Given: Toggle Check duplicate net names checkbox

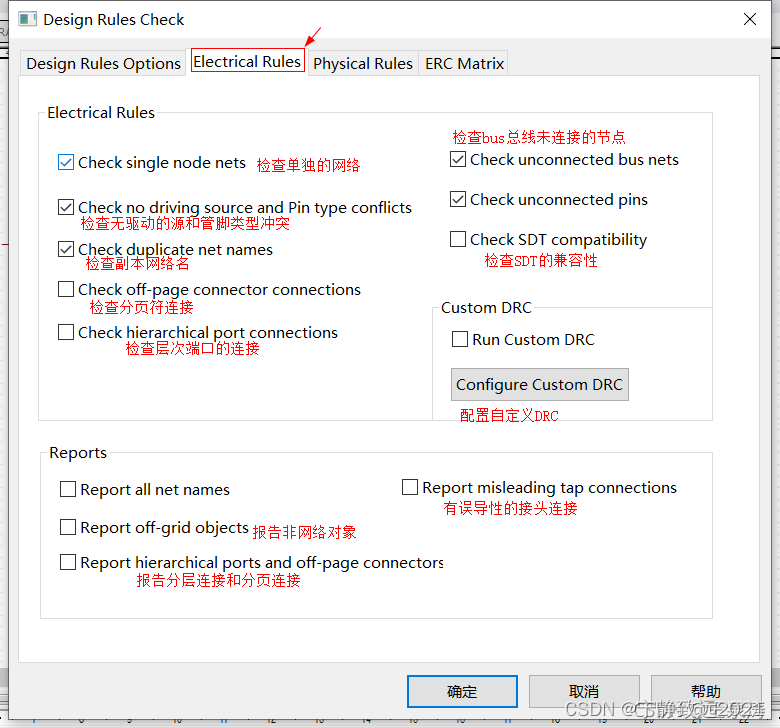Looking at the screenshot, I should 66,250.
